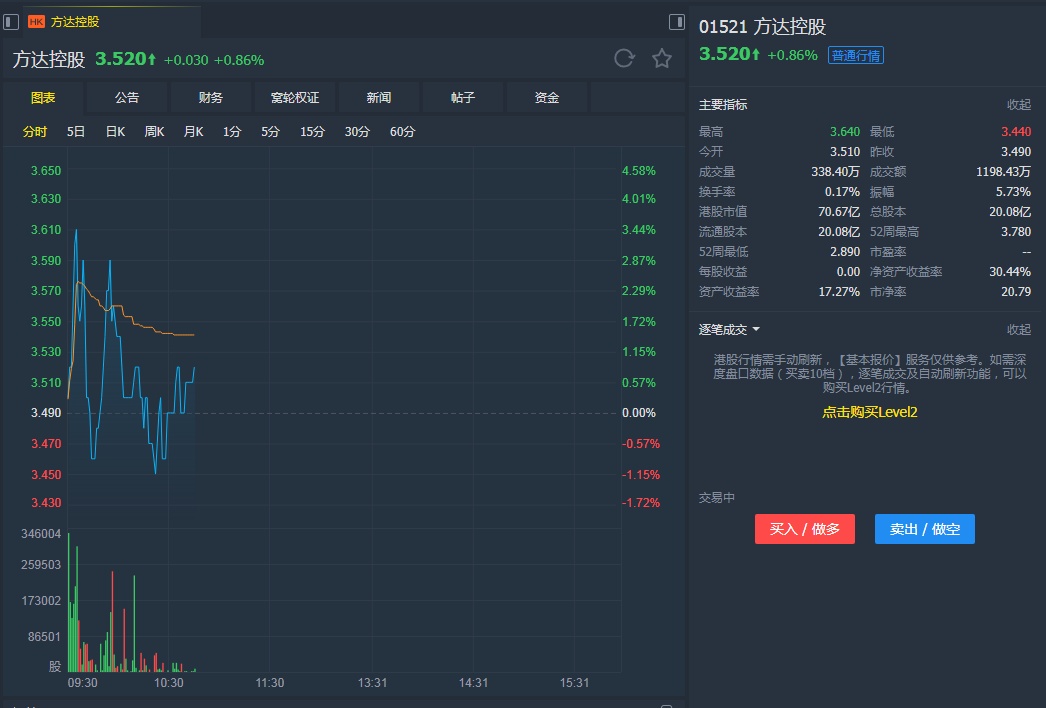The image size is (1046, 708).
Task: Add 方达控股 to favorites with the star
Action: 662,59
